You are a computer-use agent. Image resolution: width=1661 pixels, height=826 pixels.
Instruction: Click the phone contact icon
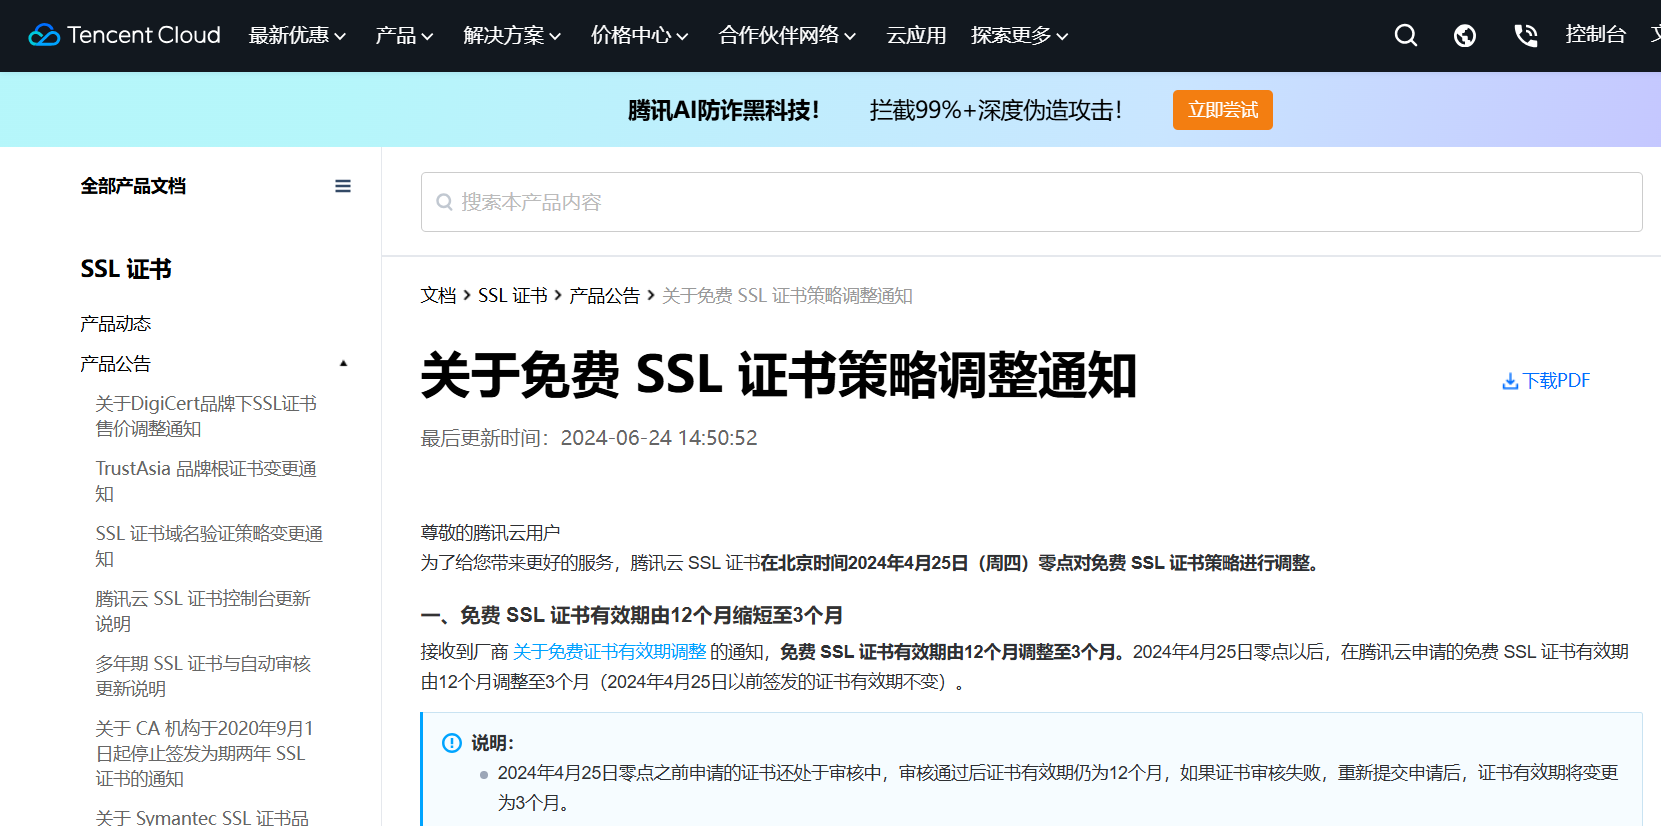point(1525,36)
